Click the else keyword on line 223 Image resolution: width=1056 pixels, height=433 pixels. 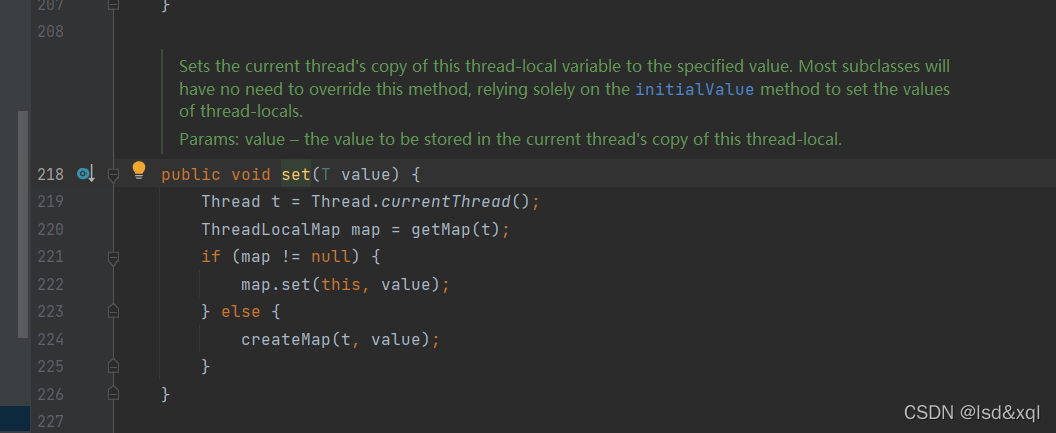tap(240, 312)
